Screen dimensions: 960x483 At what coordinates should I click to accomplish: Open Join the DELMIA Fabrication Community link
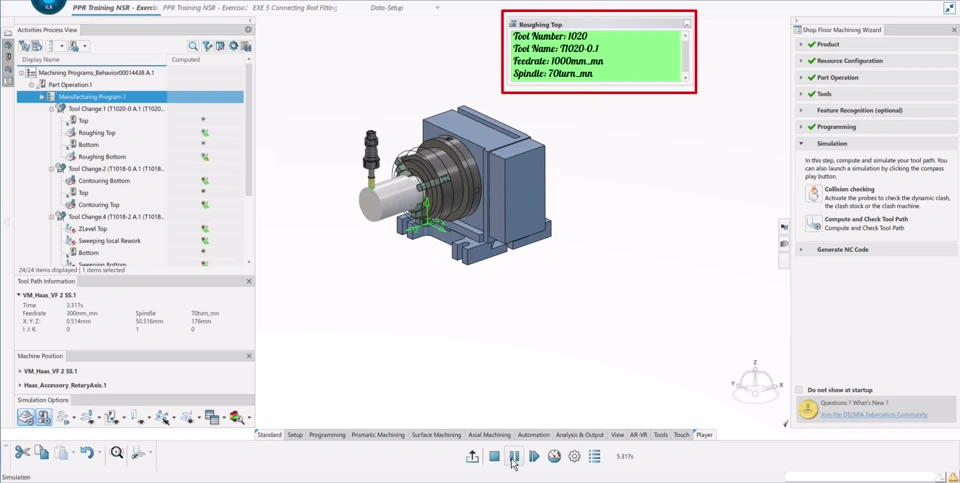874,414
